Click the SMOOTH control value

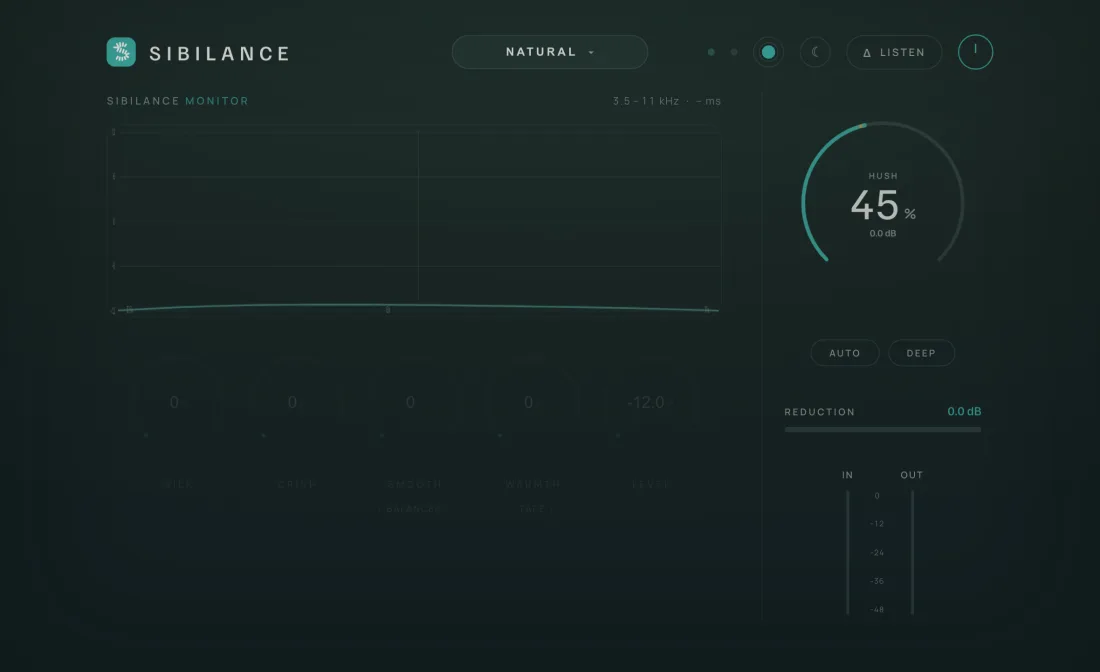410,403
